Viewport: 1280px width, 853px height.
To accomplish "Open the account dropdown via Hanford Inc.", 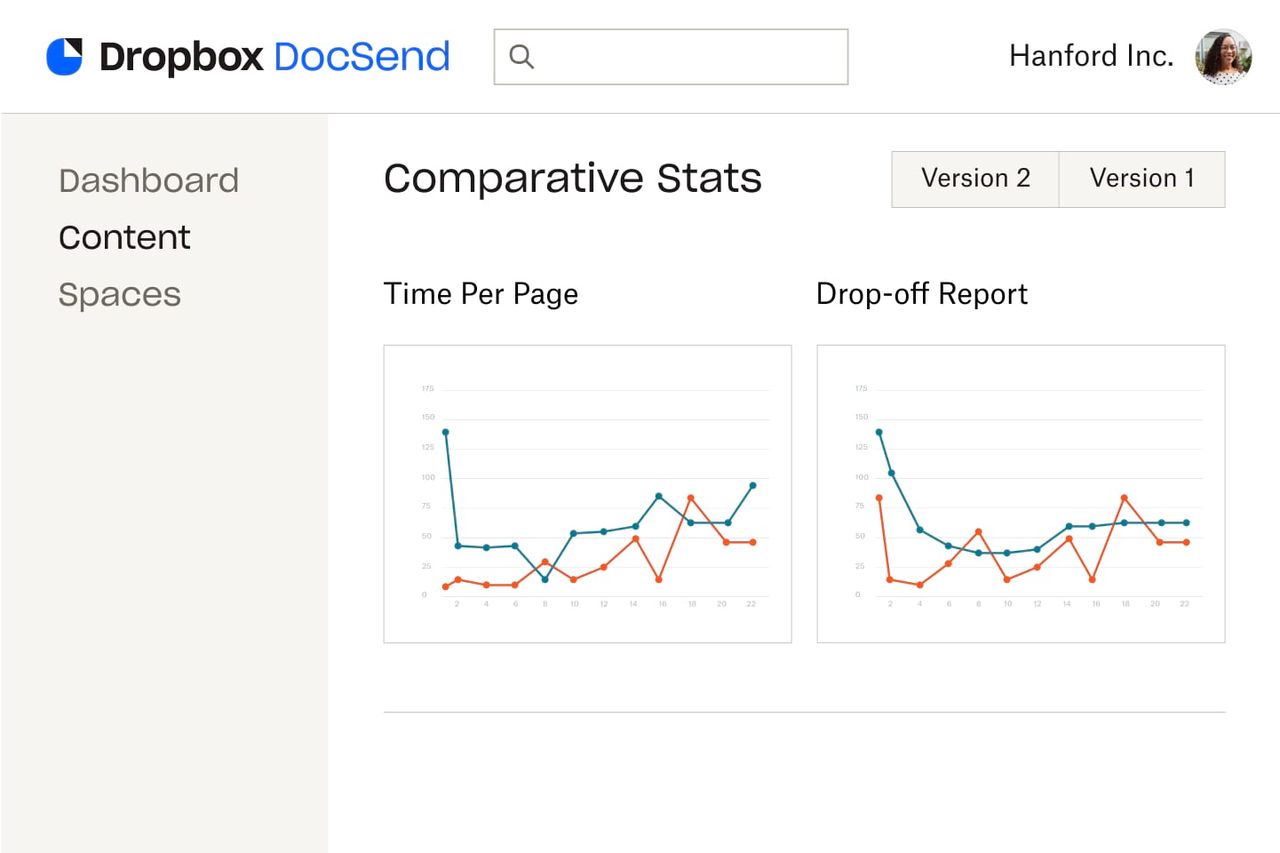I will point(1091,56).
